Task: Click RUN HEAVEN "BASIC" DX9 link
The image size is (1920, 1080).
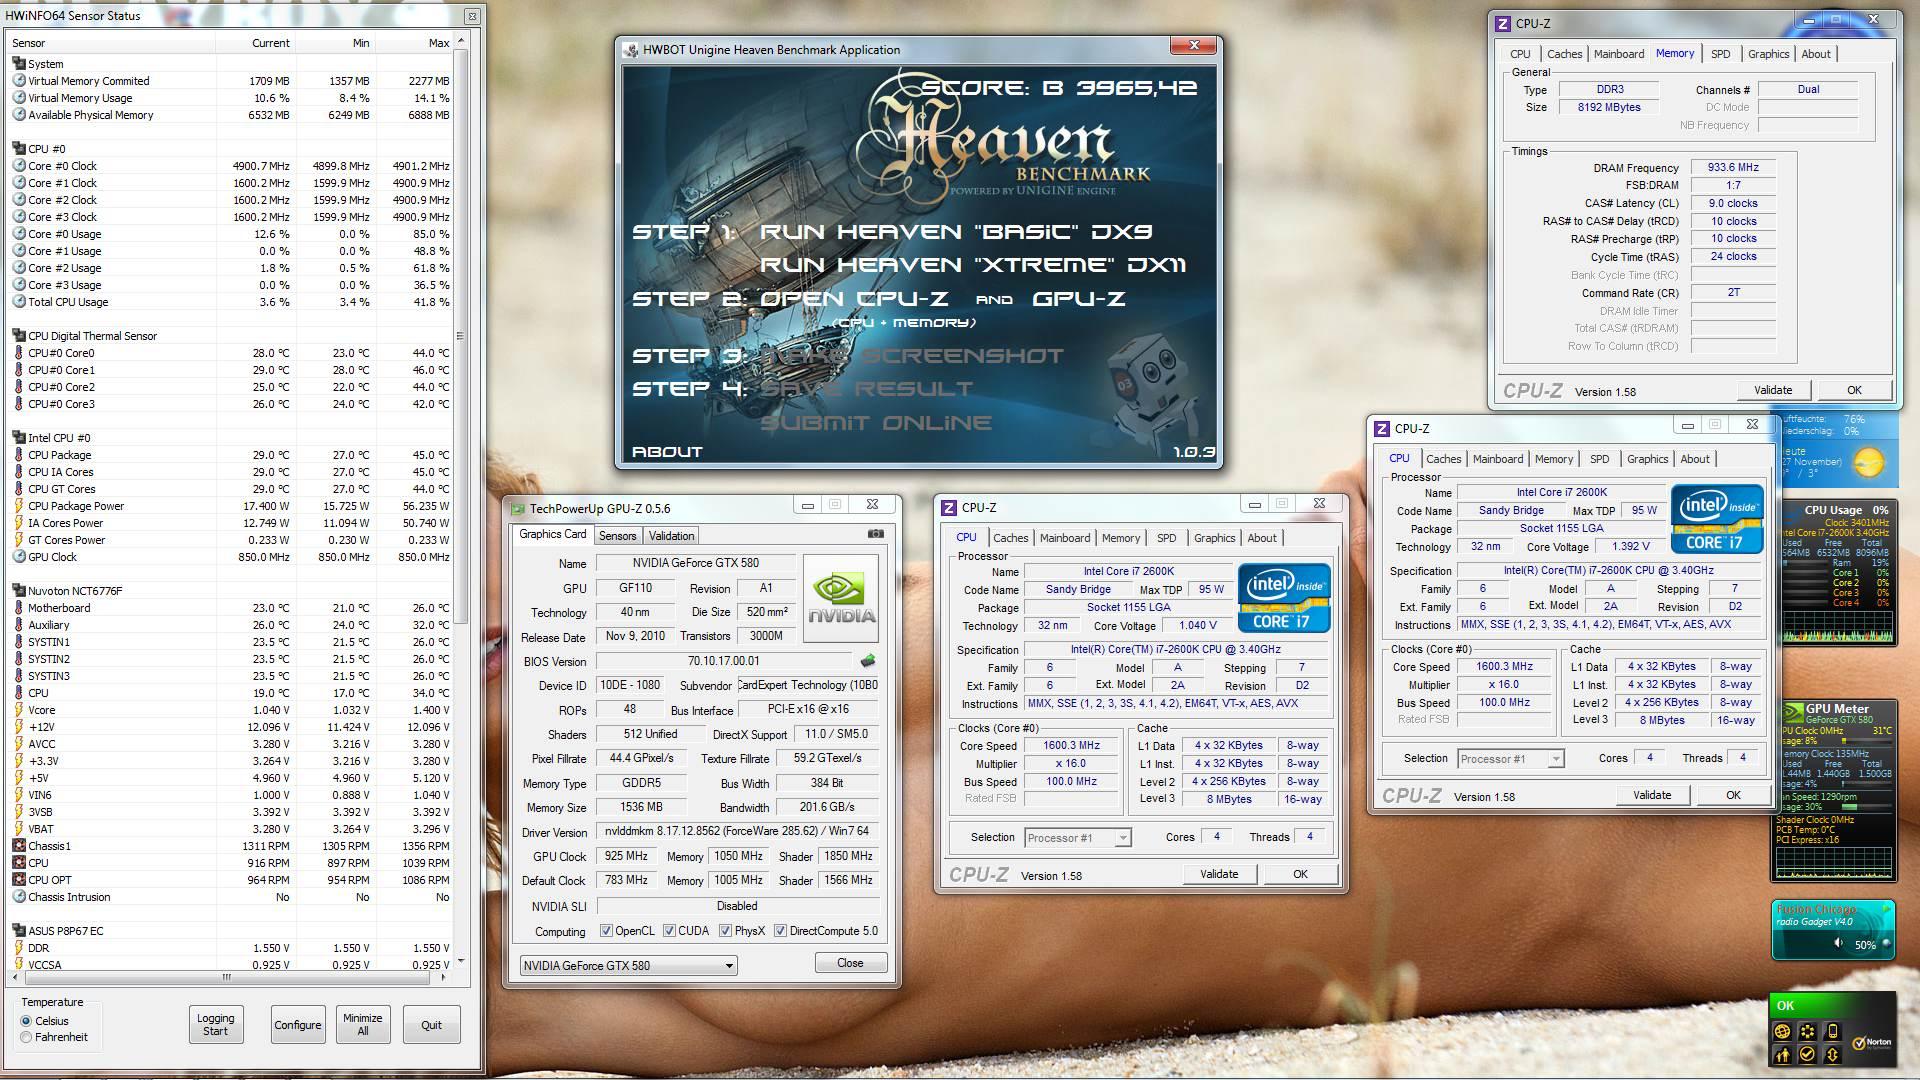Action: coord(956,232)
